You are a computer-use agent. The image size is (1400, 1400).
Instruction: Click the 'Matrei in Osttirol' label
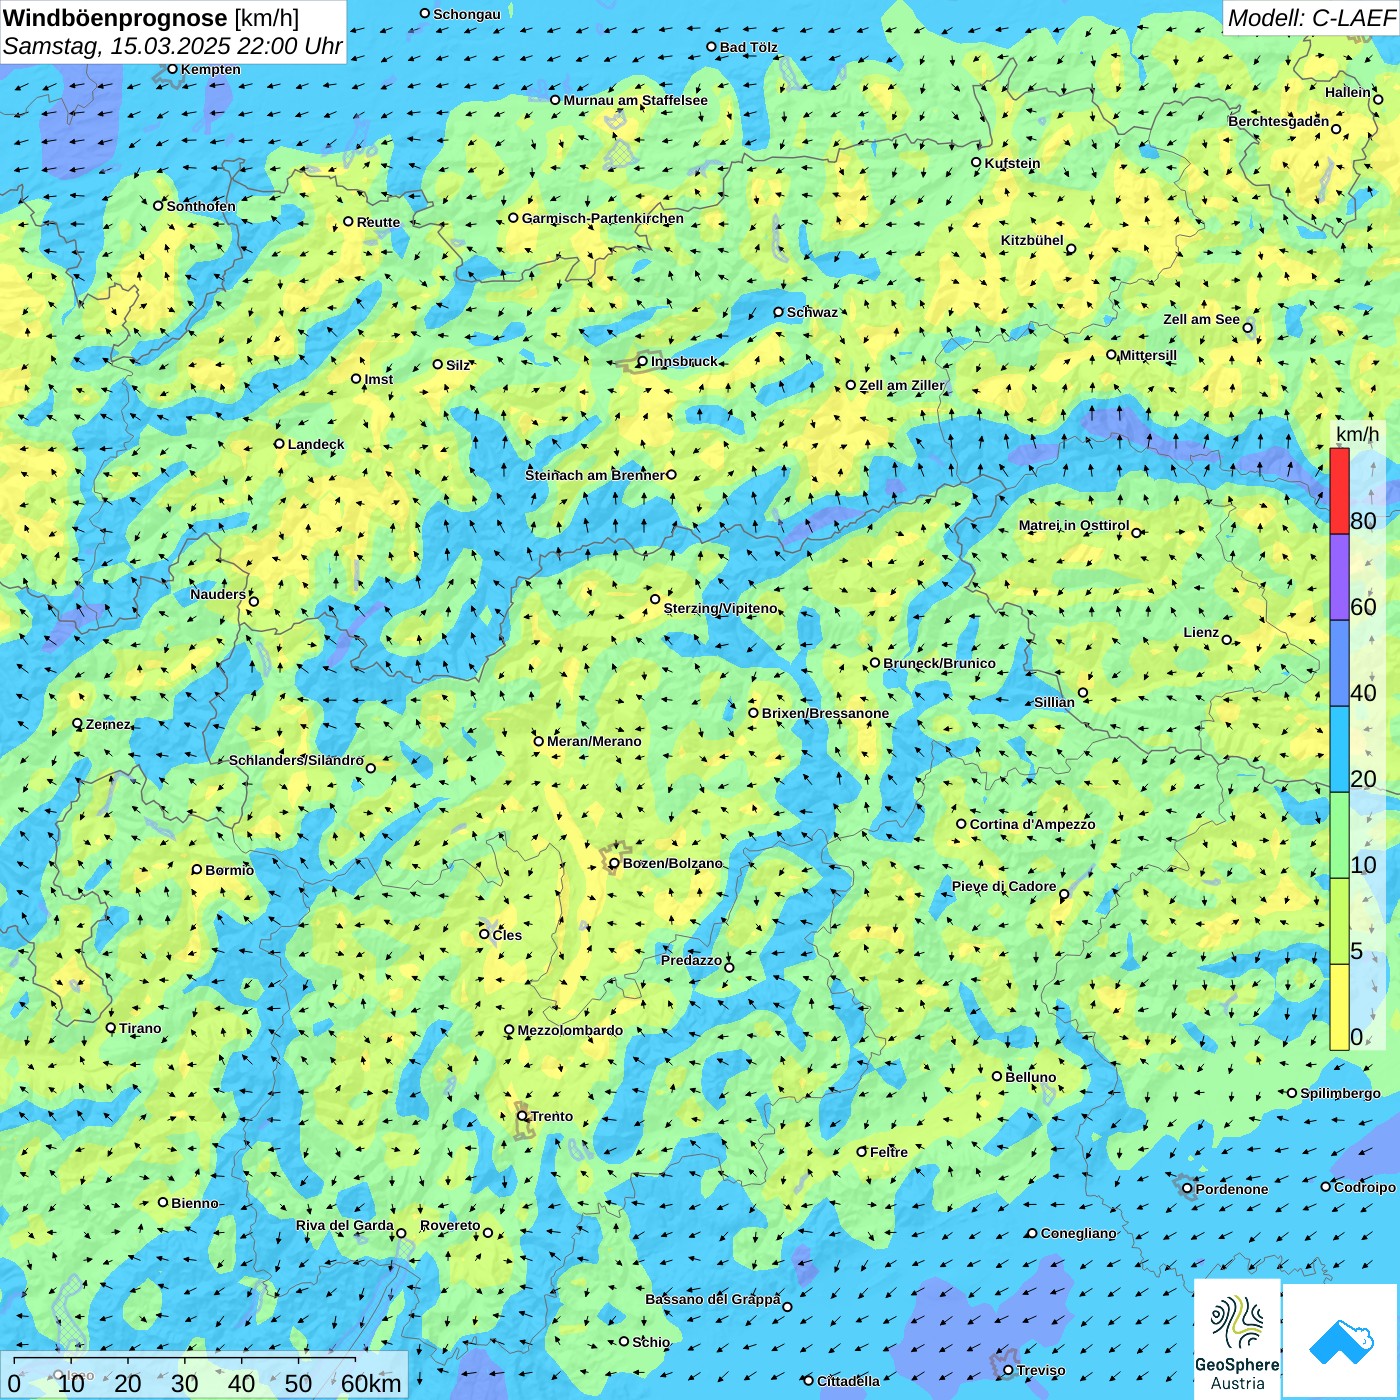pyautogui.click(x=1074, y=525)
